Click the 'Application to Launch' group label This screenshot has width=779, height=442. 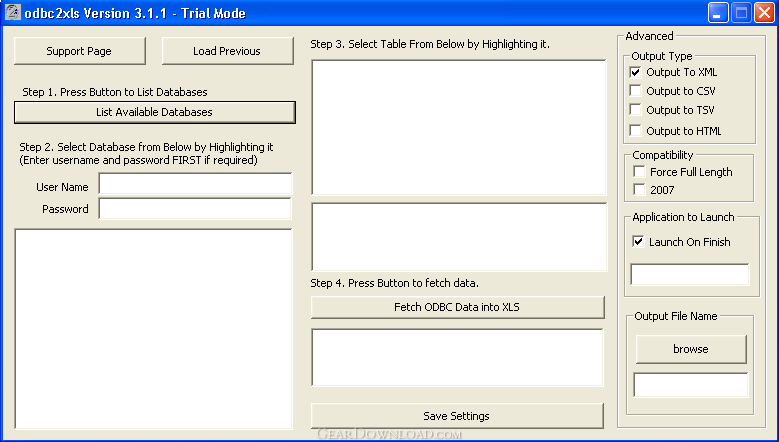683,217
